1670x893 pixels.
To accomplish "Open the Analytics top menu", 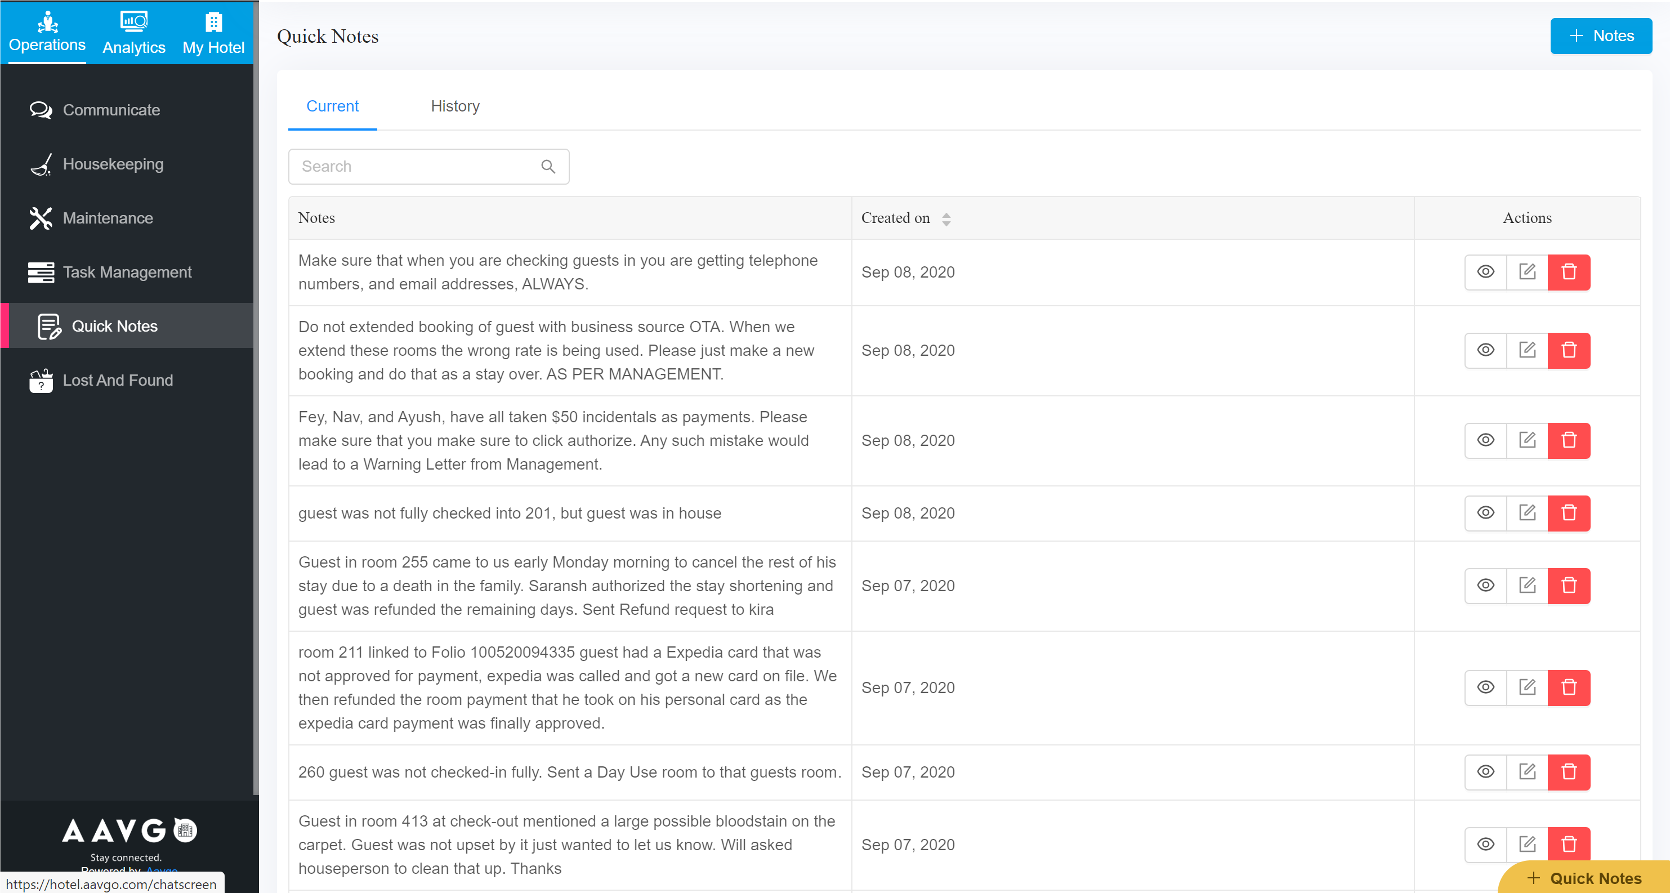I will 134,33.
